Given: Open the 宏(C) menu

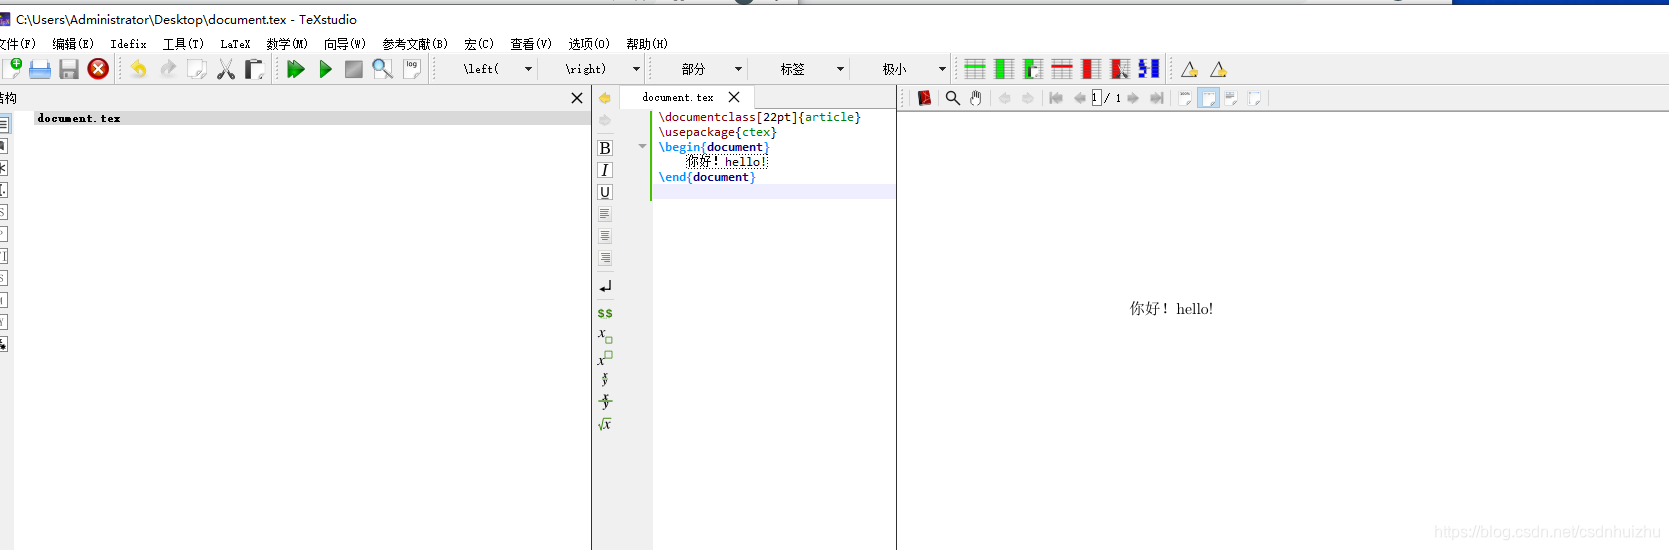Looking at the screenshot, I should tap(479, 44).
